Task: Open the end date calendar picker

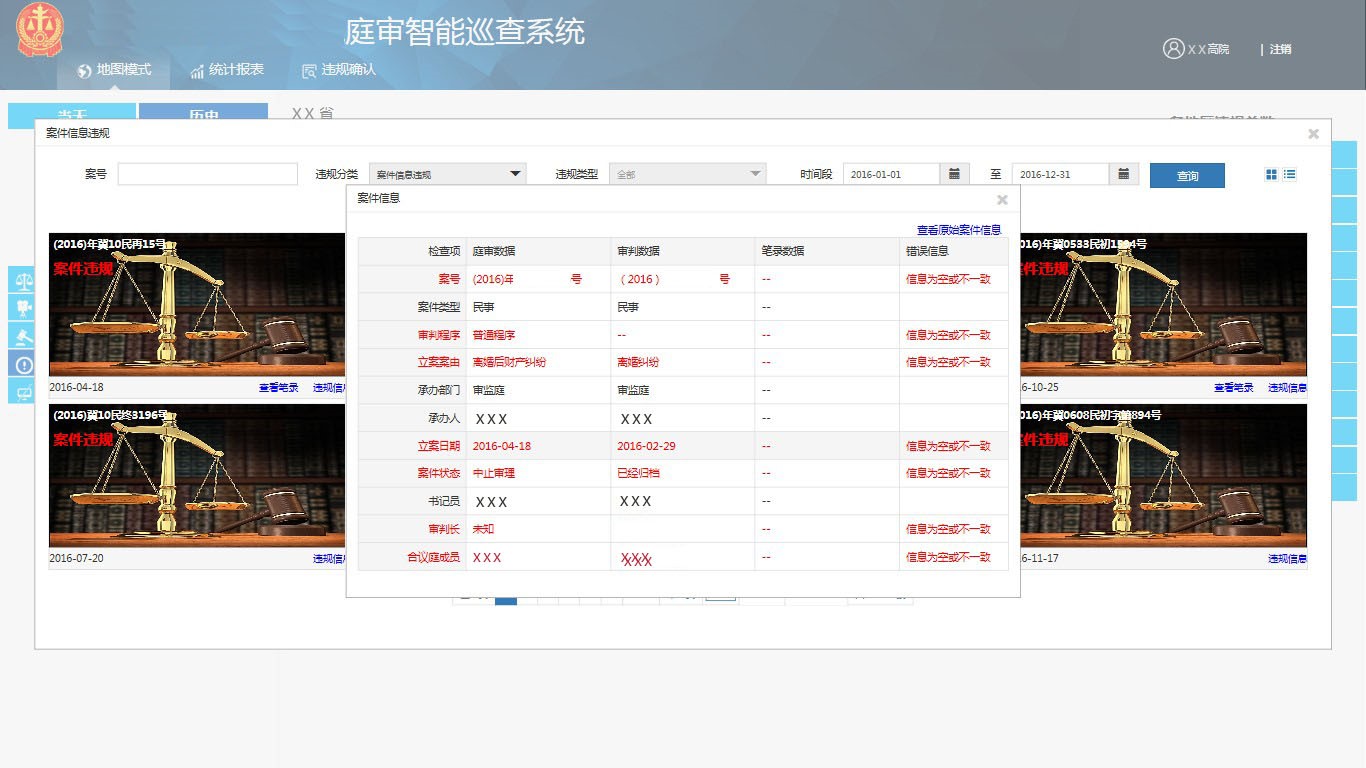Action: [x=1123, y=174]
